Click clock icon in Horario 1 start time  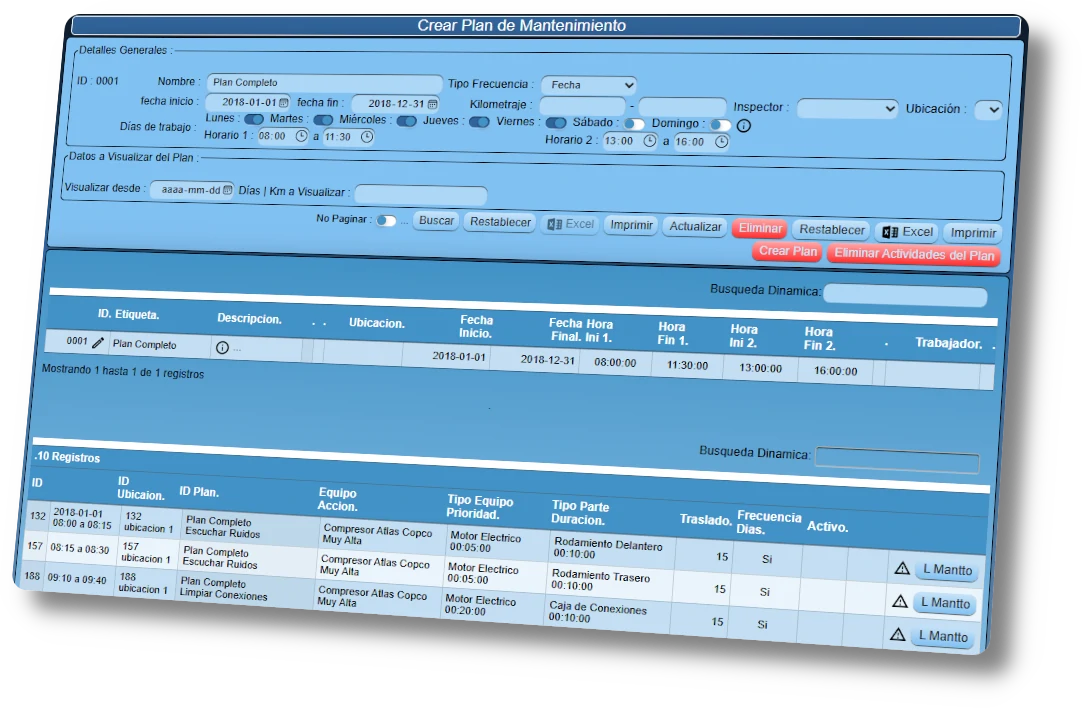click(301, 136)
